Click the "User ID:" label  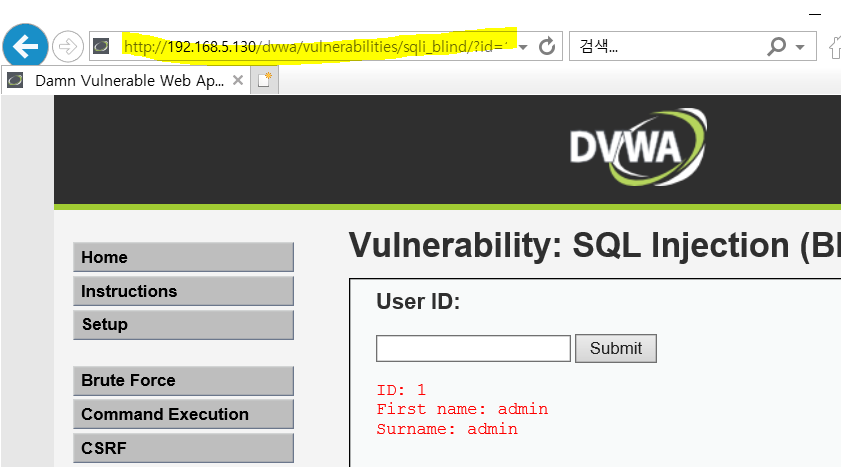coord(418,301)
